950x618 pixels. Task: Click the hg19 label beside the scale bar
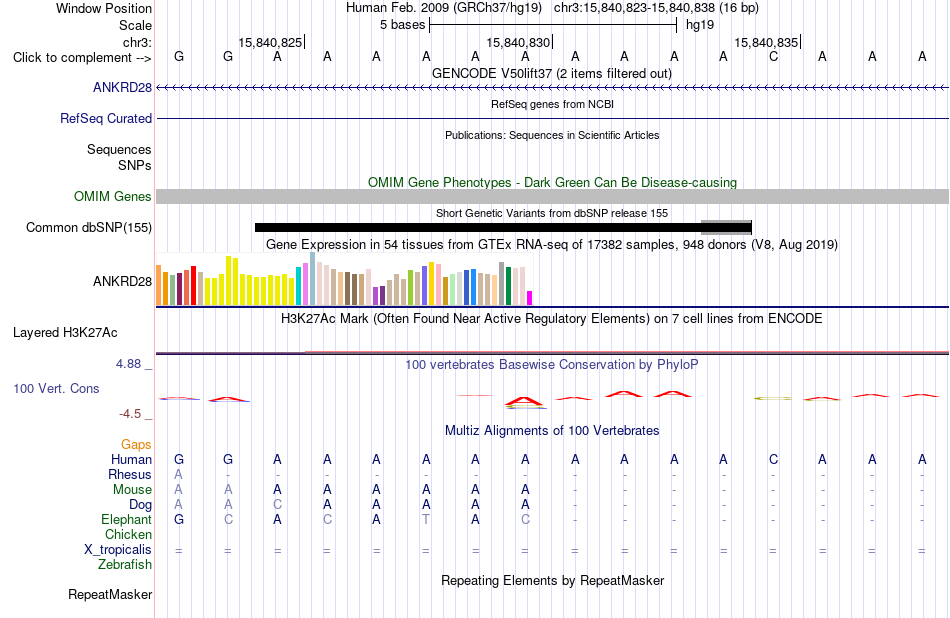pos(700,25)
